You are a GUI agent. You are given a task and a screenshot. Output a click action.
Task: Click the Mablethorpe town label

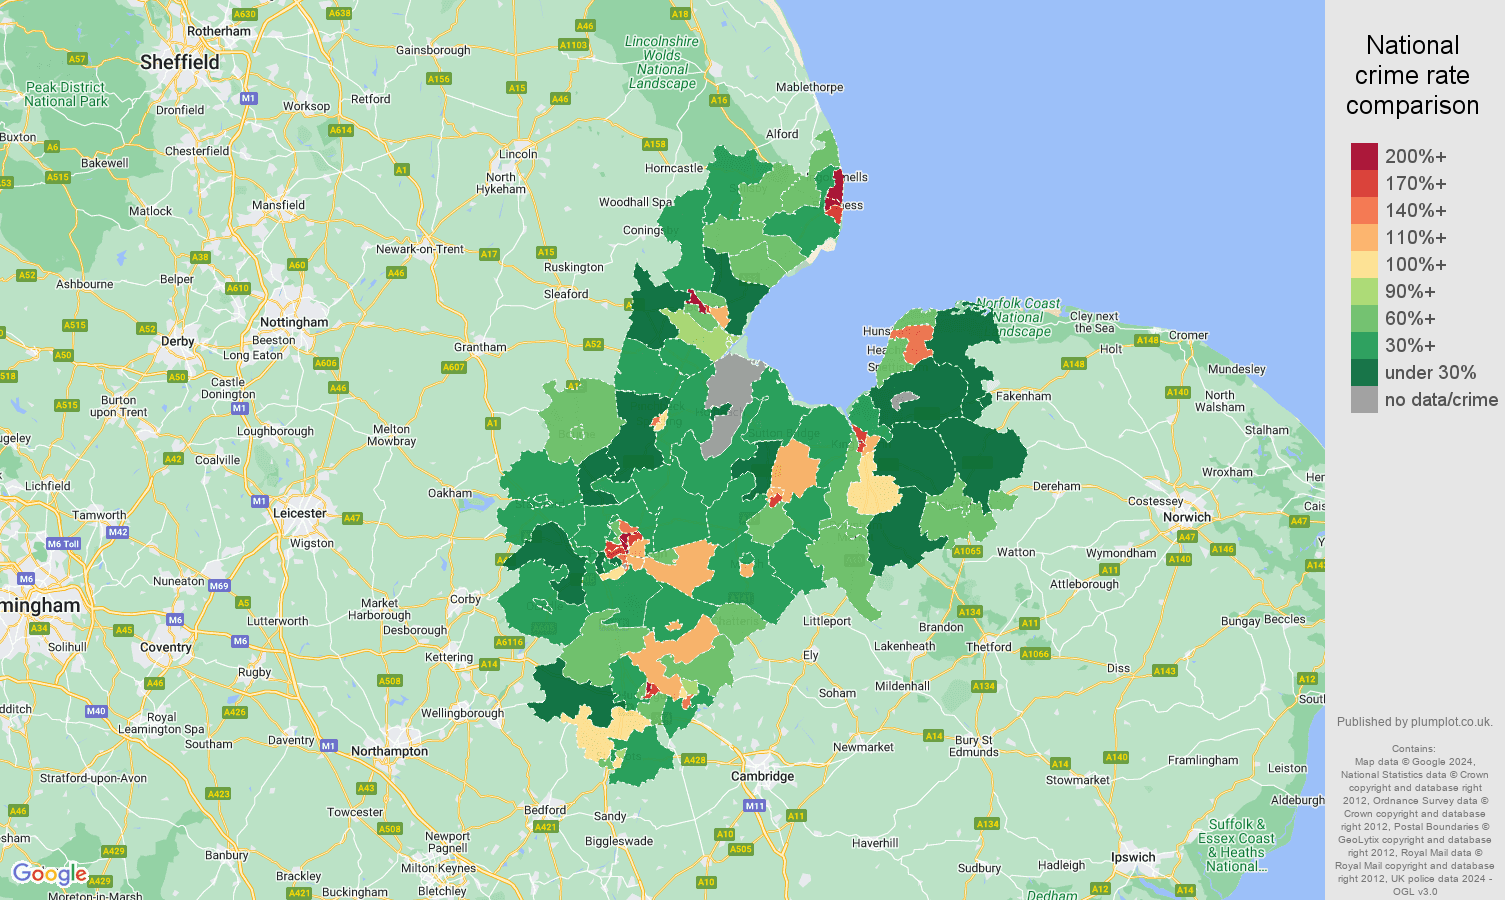coord(810,87)
